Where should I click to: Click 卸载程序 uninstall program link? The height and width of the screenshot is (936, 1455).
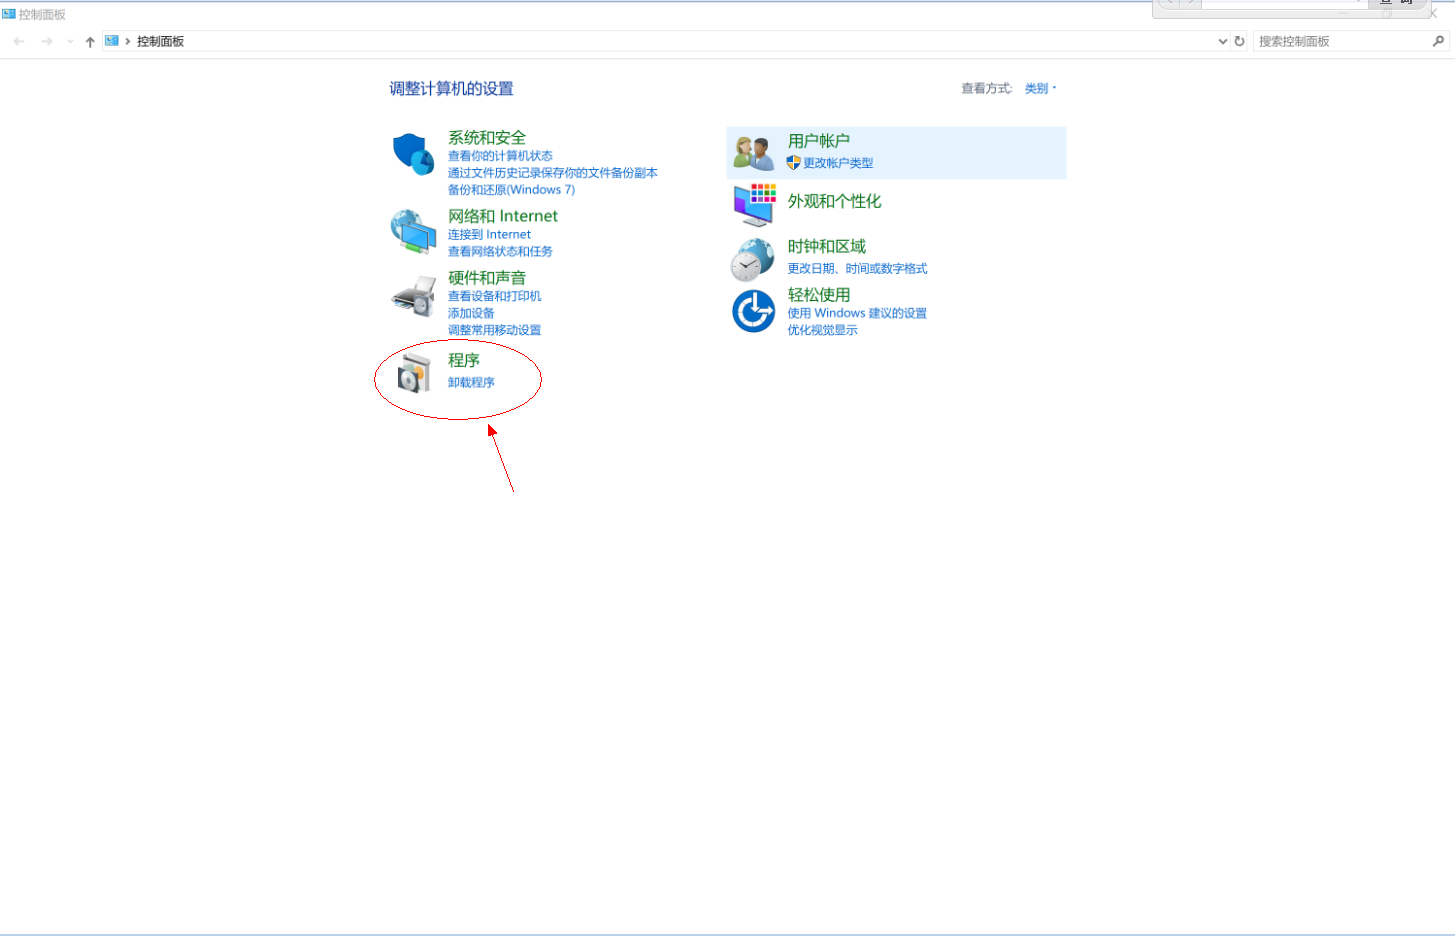[x=471, y=383]
